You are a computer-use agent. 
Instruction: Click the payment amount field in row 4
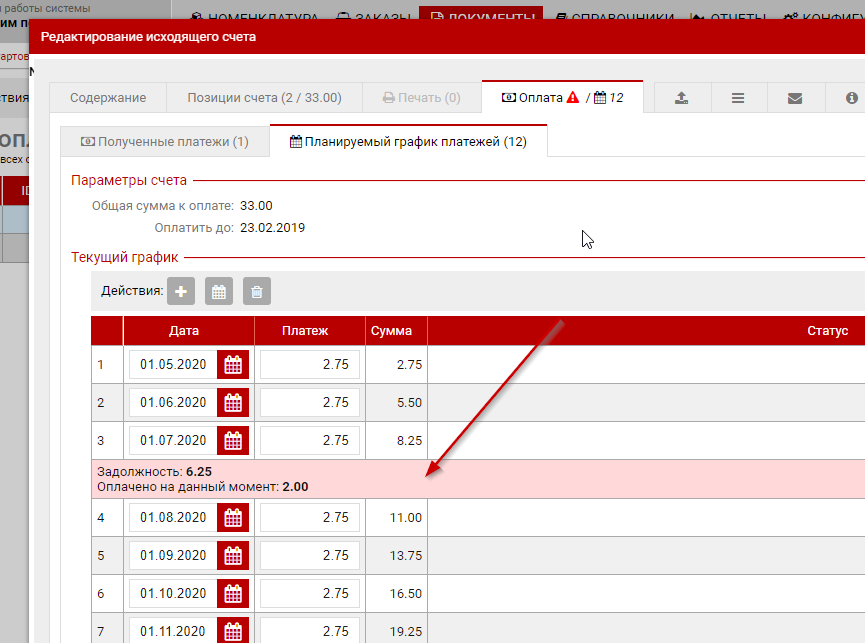coord(310,518)
